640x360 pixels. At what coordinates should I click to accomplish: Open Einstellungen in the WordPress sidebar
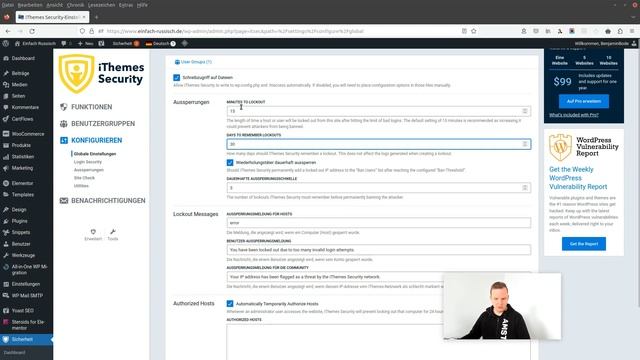coord(25,284)
